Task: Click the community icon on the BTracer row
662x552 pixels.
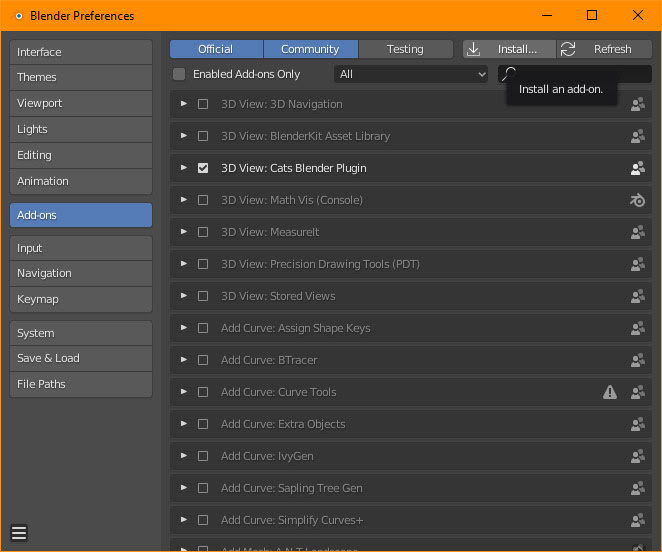Action: click(x=637, y=360)
